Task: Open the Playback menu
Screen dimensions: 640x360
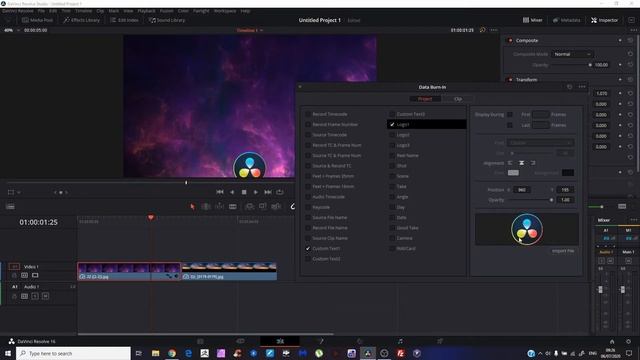Action: click(146, 11)
